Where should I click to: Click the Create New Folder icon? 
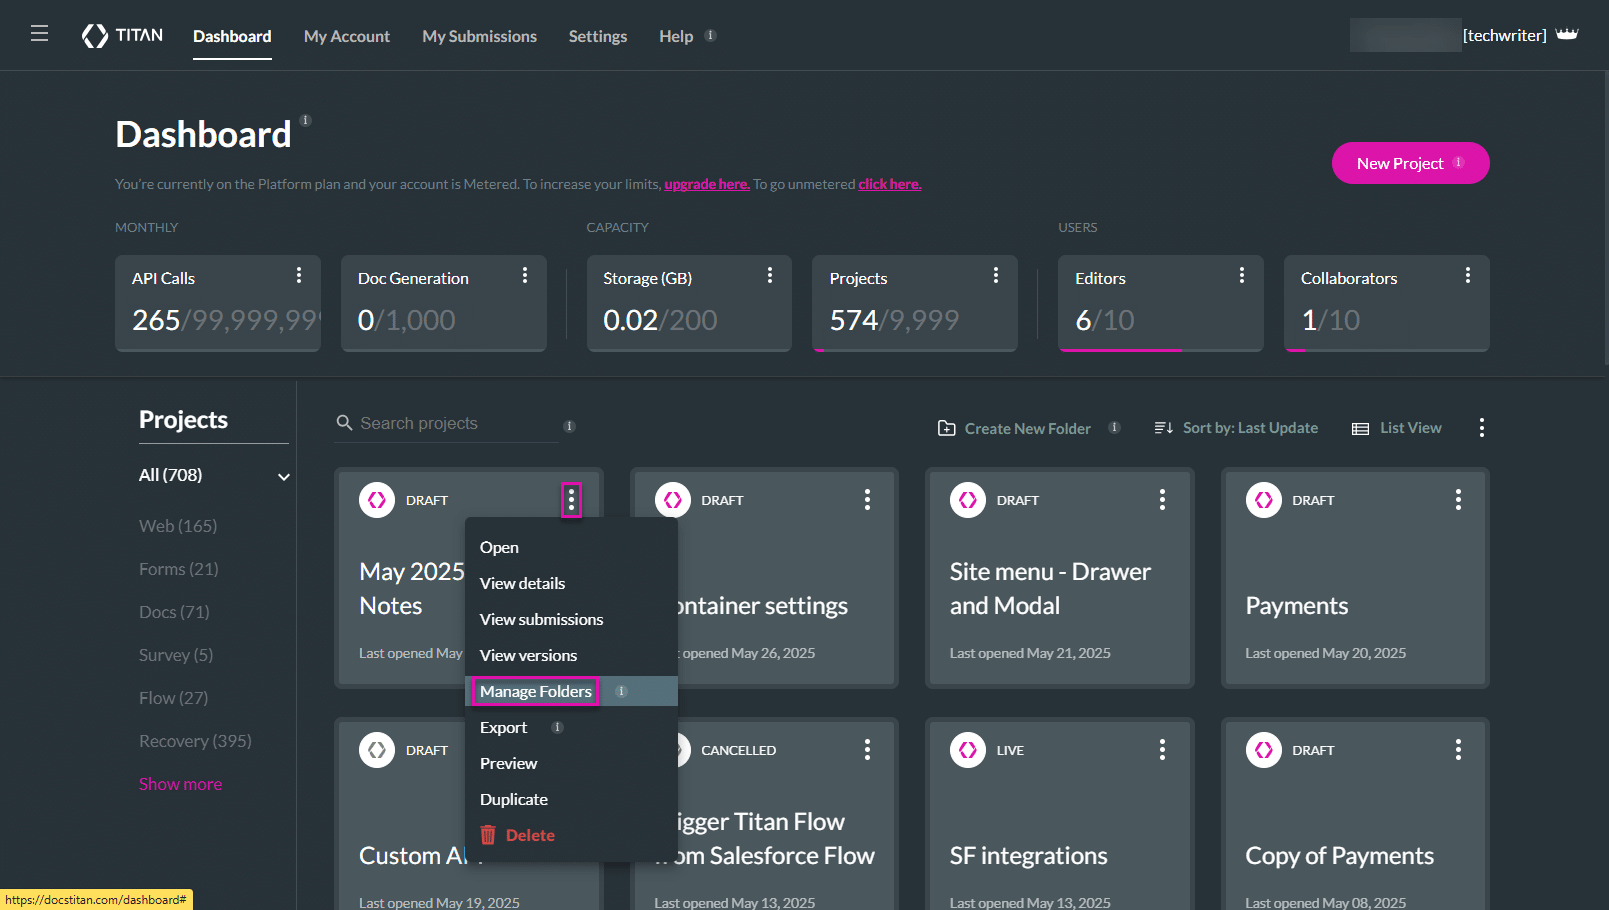pos(946,428)
